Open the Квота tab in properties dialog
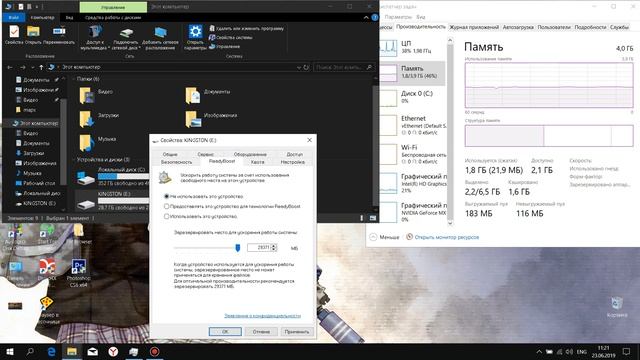This screenshot has height=360, width=640. pyautogui.click(x=257, y=162)
